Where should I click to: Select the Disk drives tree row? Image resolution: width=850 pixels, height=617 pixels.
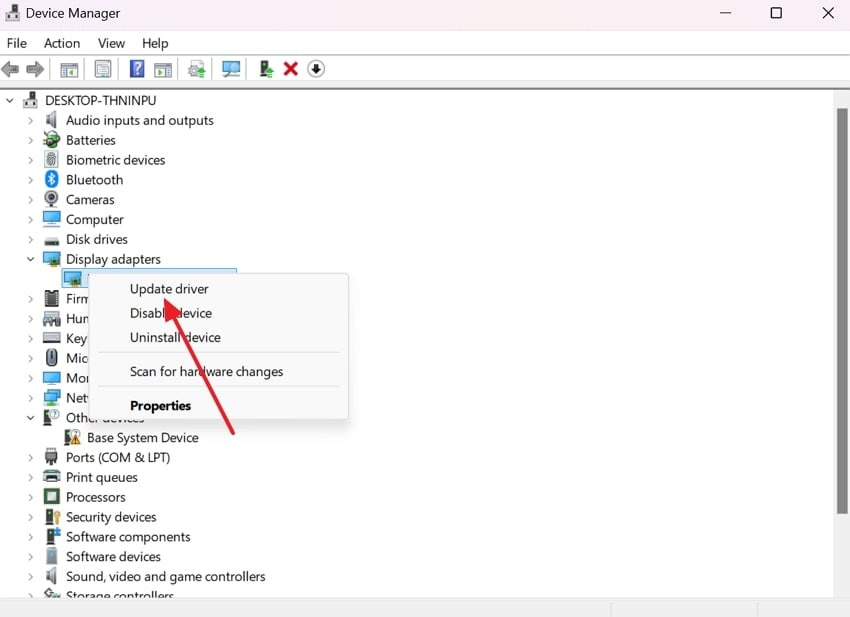coord(97,239)
